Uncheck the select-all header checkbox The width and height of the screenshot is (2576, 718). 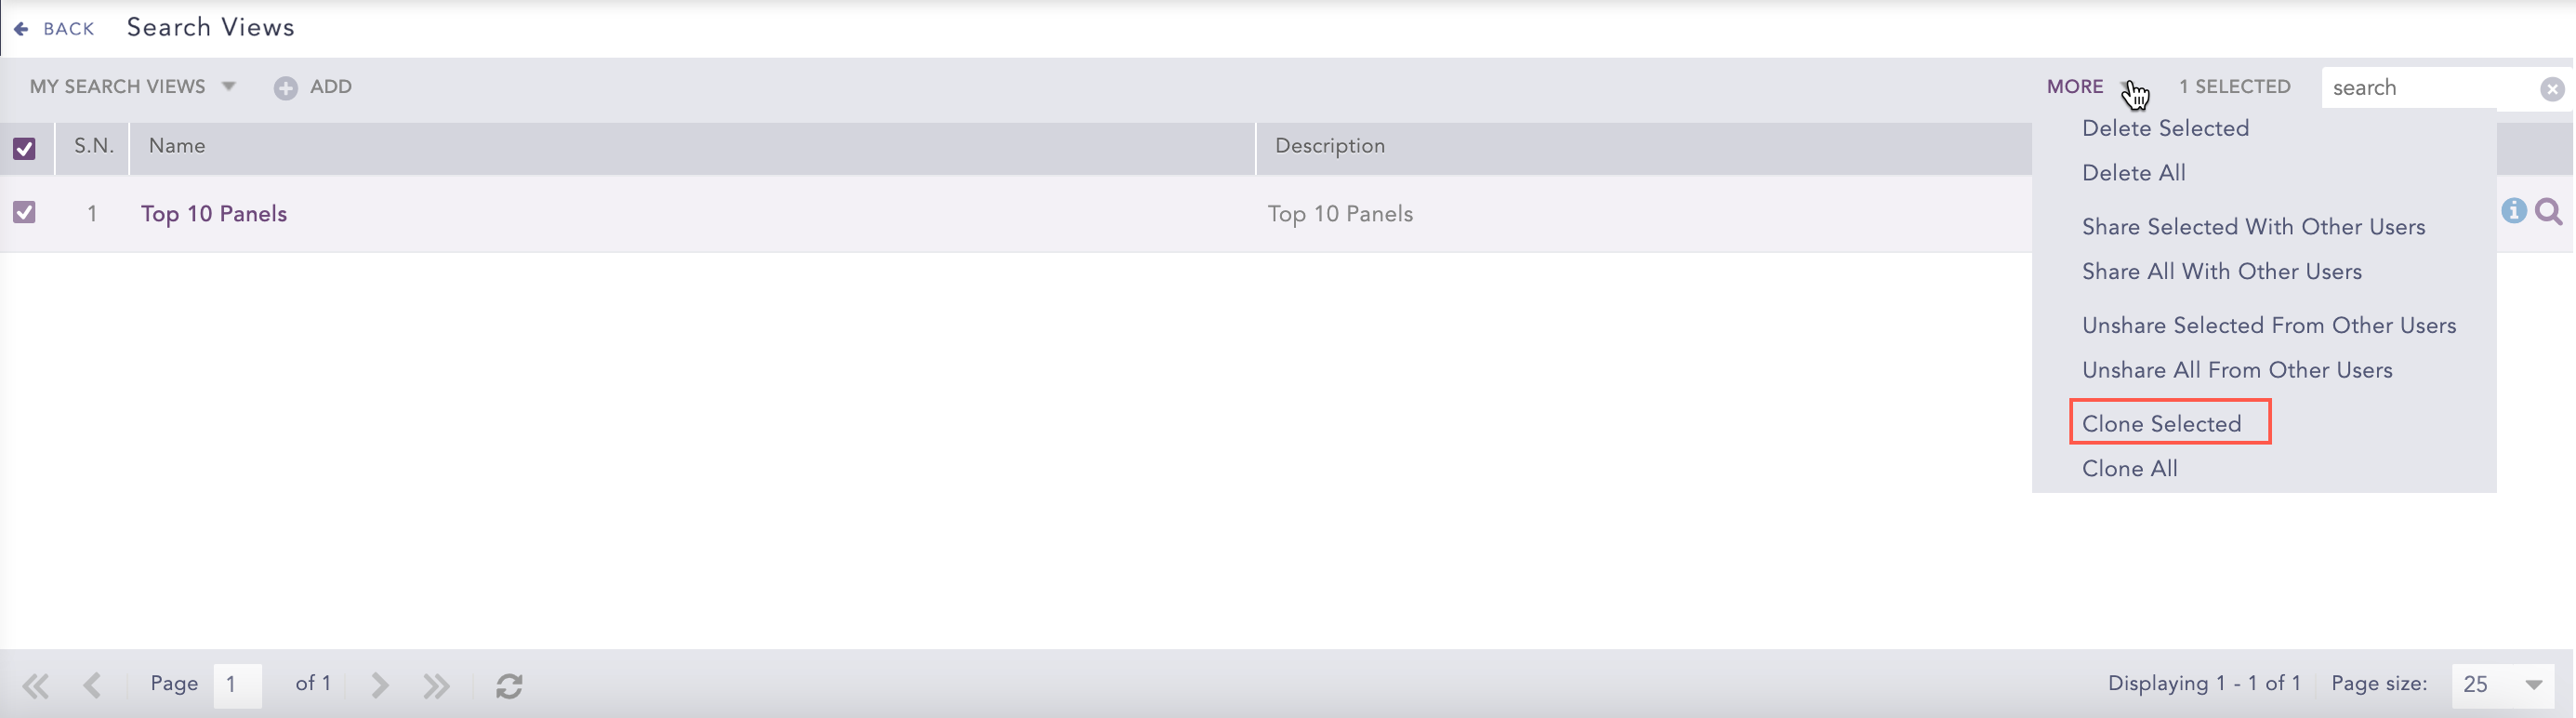point(24,149)
